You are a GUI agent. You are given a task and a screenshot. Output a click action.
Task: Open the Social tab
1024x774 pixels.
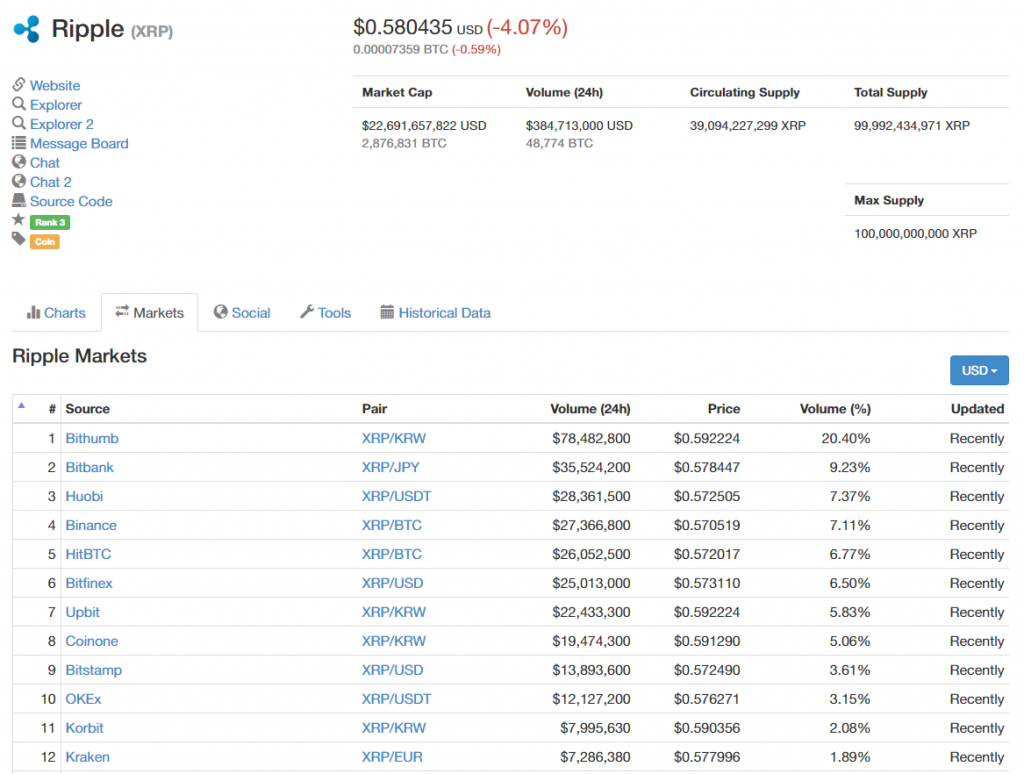click(x=242, y=313)
